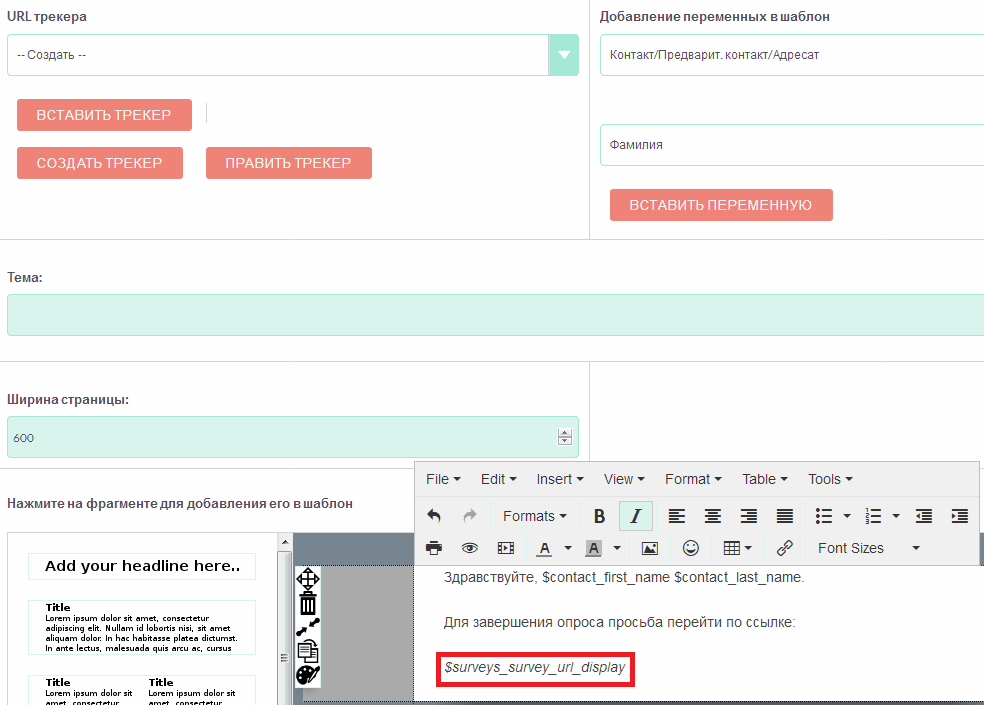Open the Edit menu

pos(498,479)
